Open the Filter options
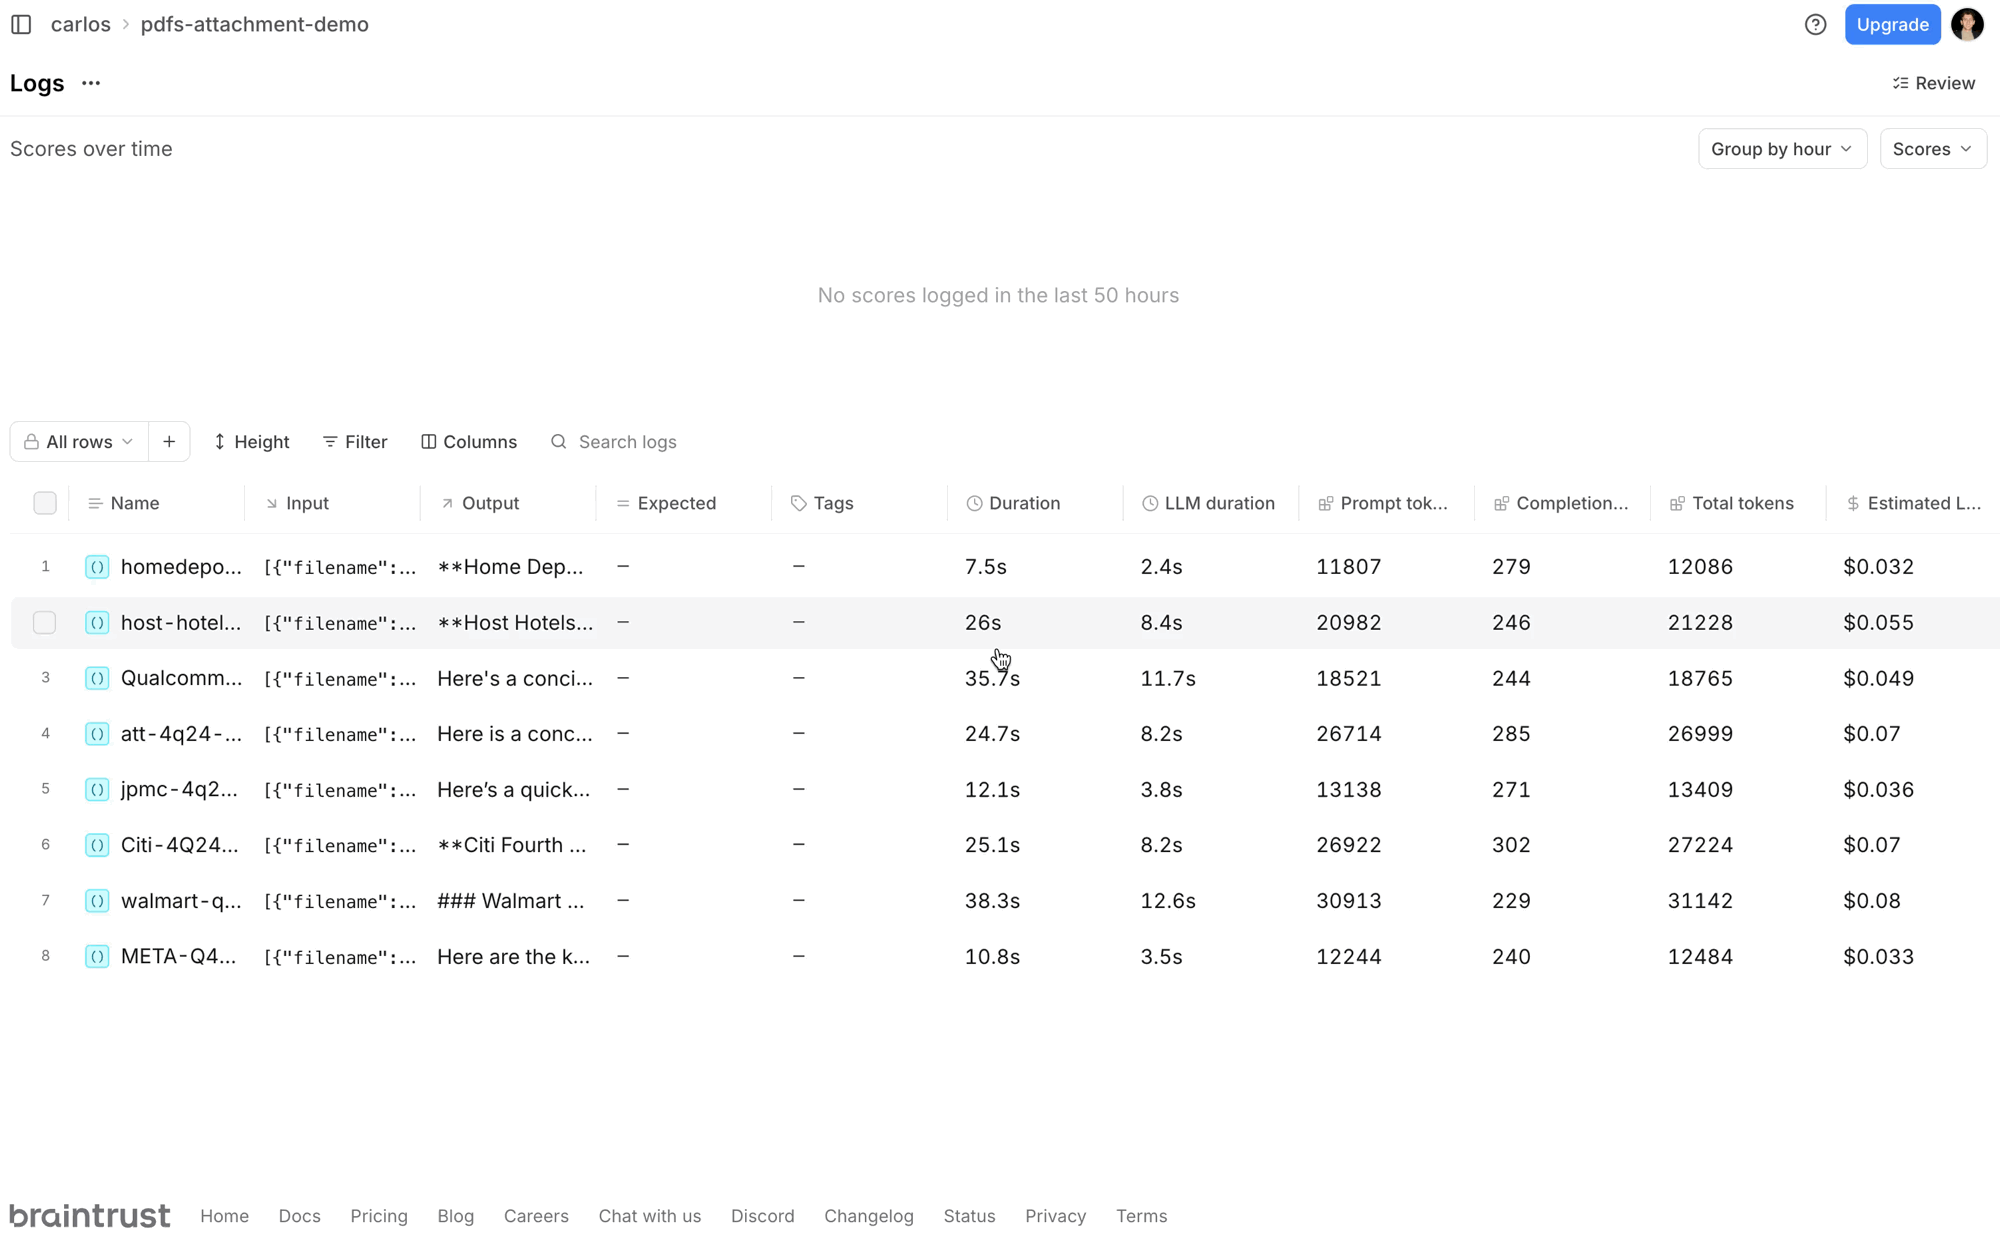This screenshot has width=2000, height=1241. (x=354, y=441)
